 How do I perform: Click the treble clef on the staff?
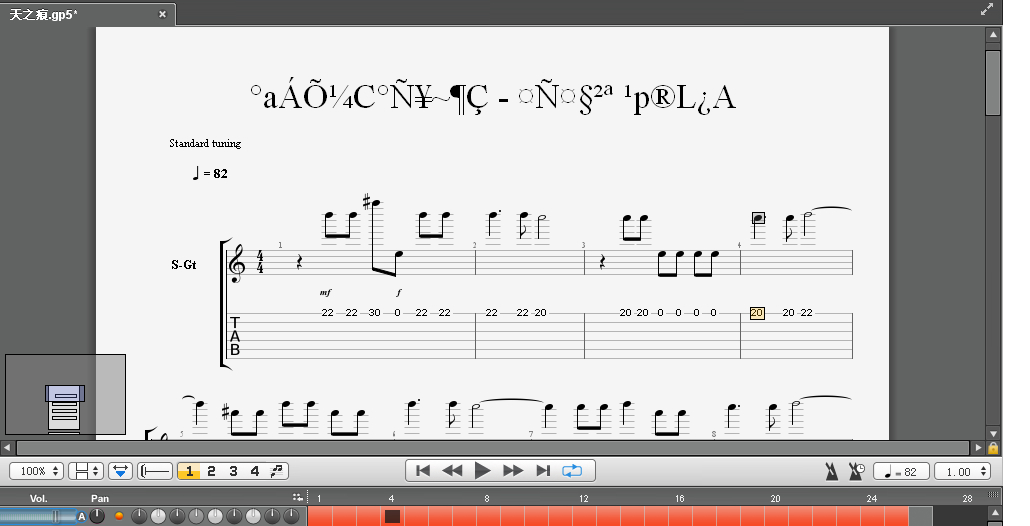coord(237,263)
